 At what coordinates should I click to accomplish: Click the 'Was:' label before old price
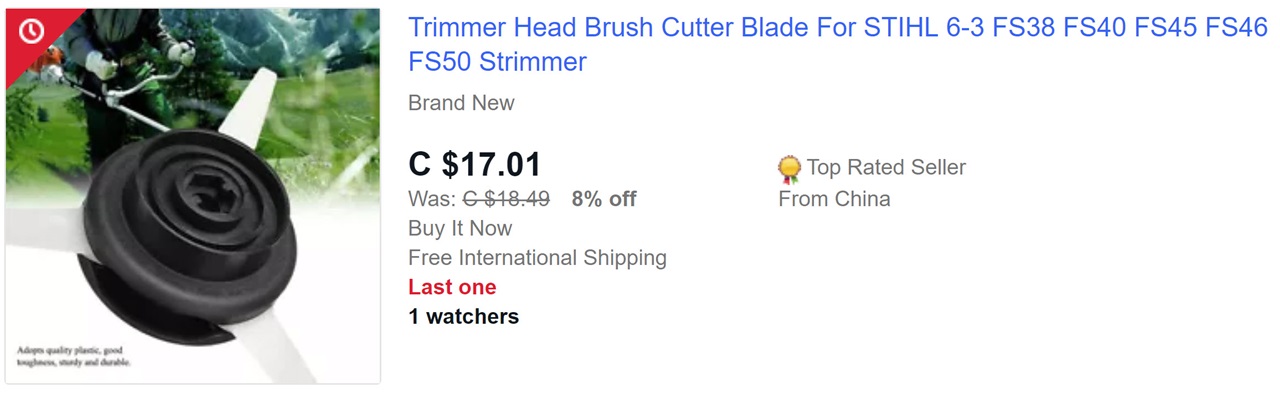tap(432, 199)
